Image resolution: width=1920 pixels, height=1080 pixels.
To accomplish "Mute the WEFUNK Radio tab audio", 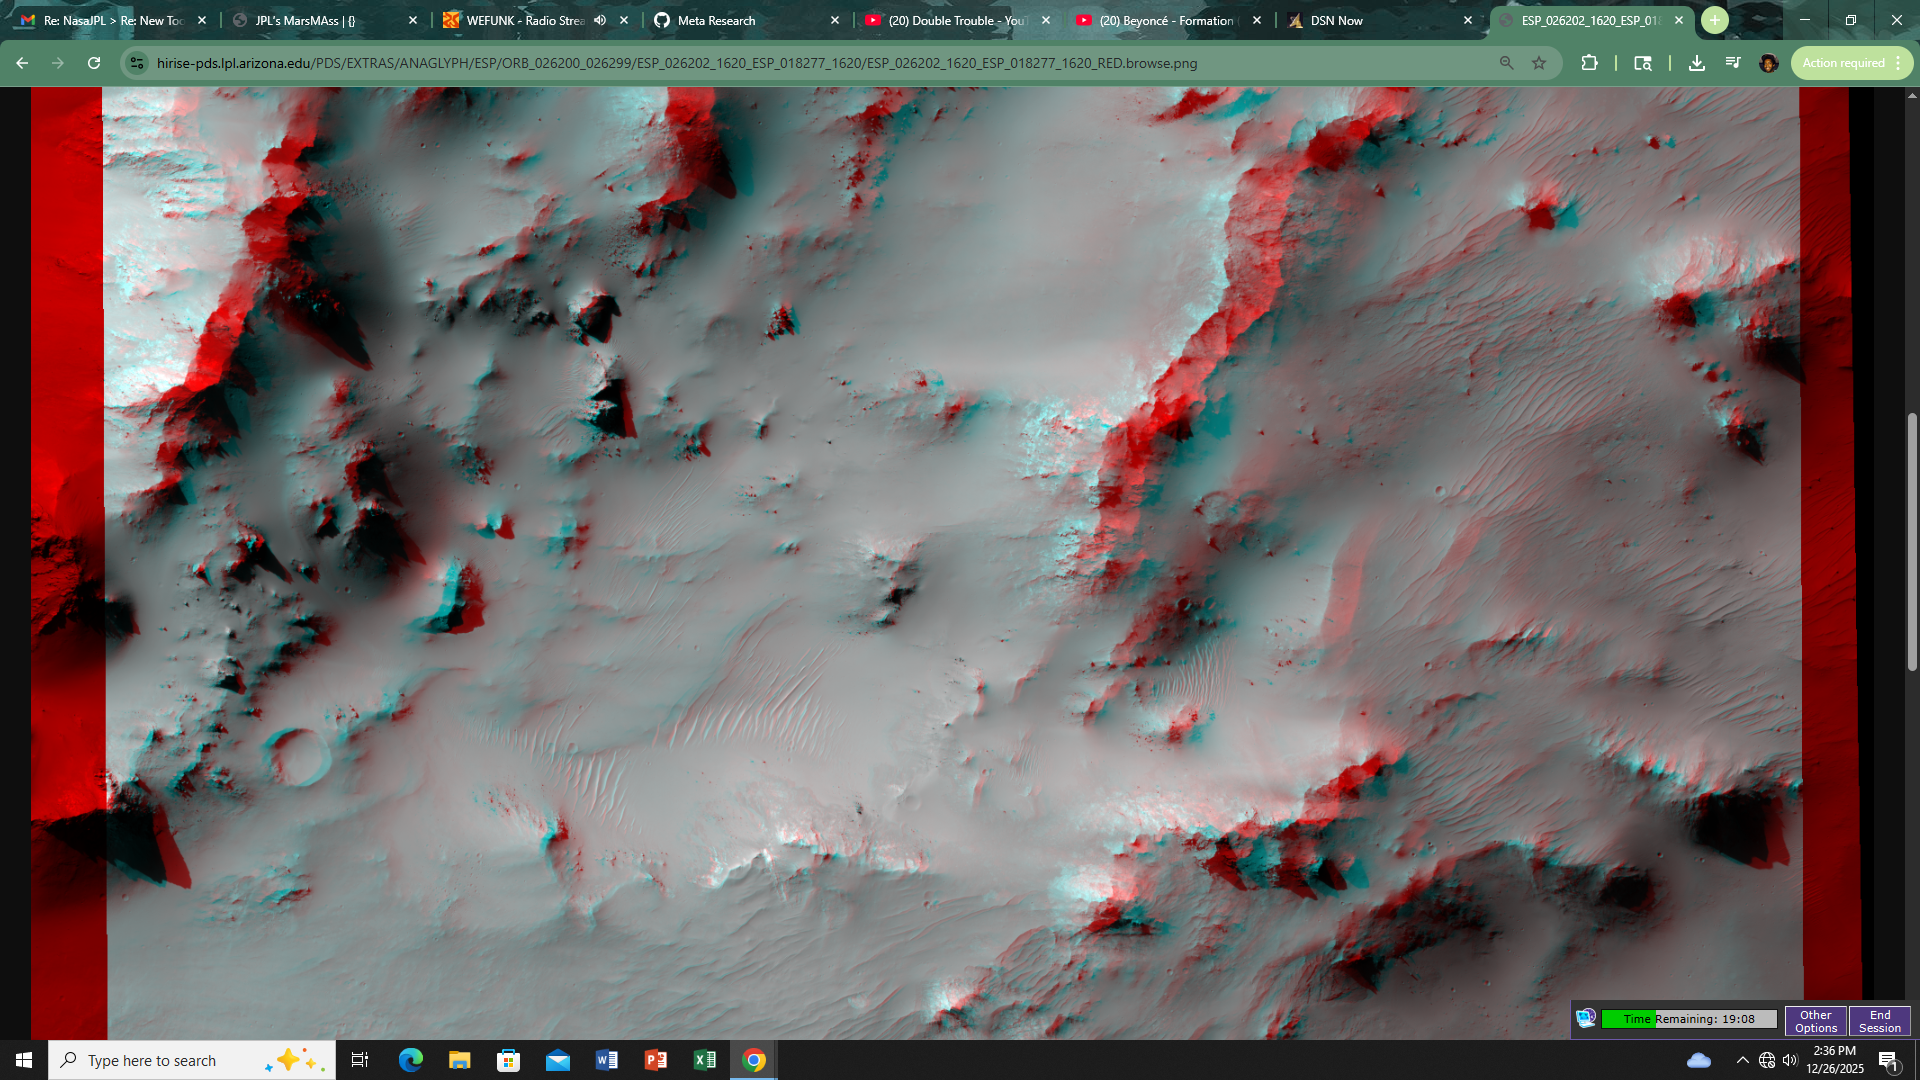I will pos(600,20).
